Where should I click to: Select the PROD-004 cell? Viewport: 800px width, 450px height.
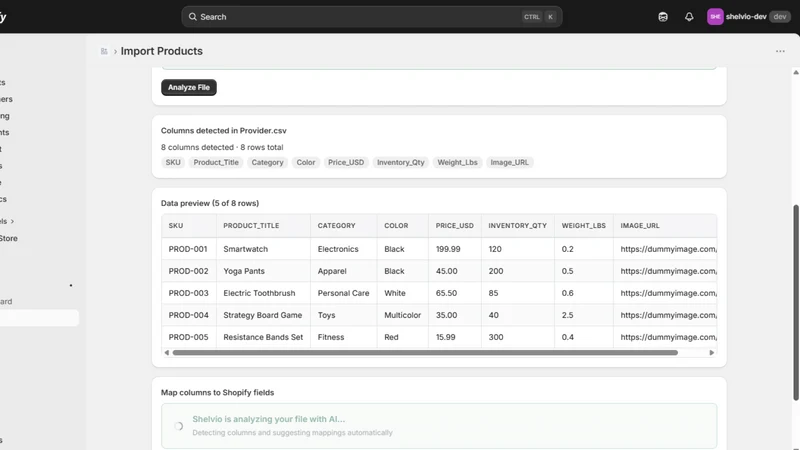click(x=188, y=315)
